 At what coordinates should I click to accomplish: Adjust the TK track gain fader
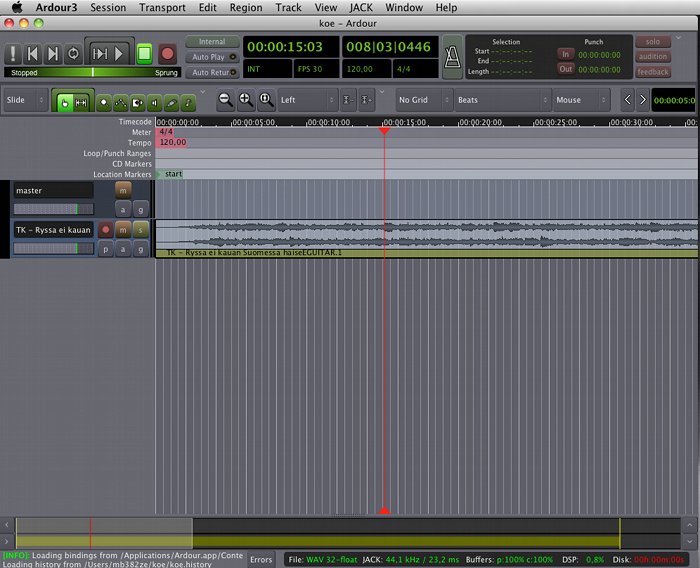tap(54, 248)
